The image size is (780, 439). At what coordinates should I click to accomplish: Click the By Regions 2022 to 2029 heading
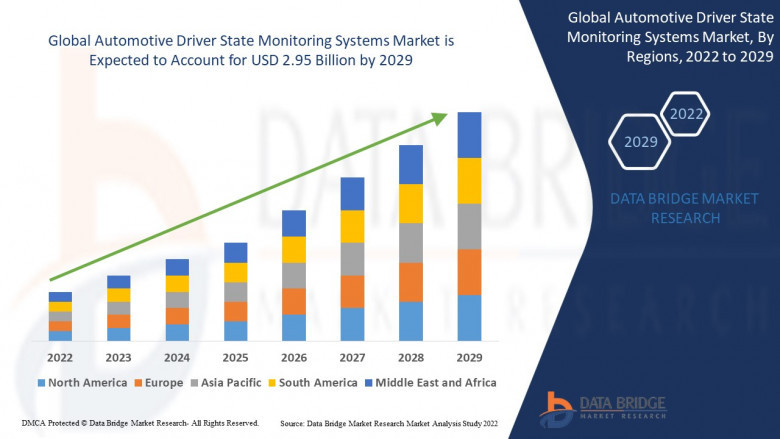click(x=670, y=38)
